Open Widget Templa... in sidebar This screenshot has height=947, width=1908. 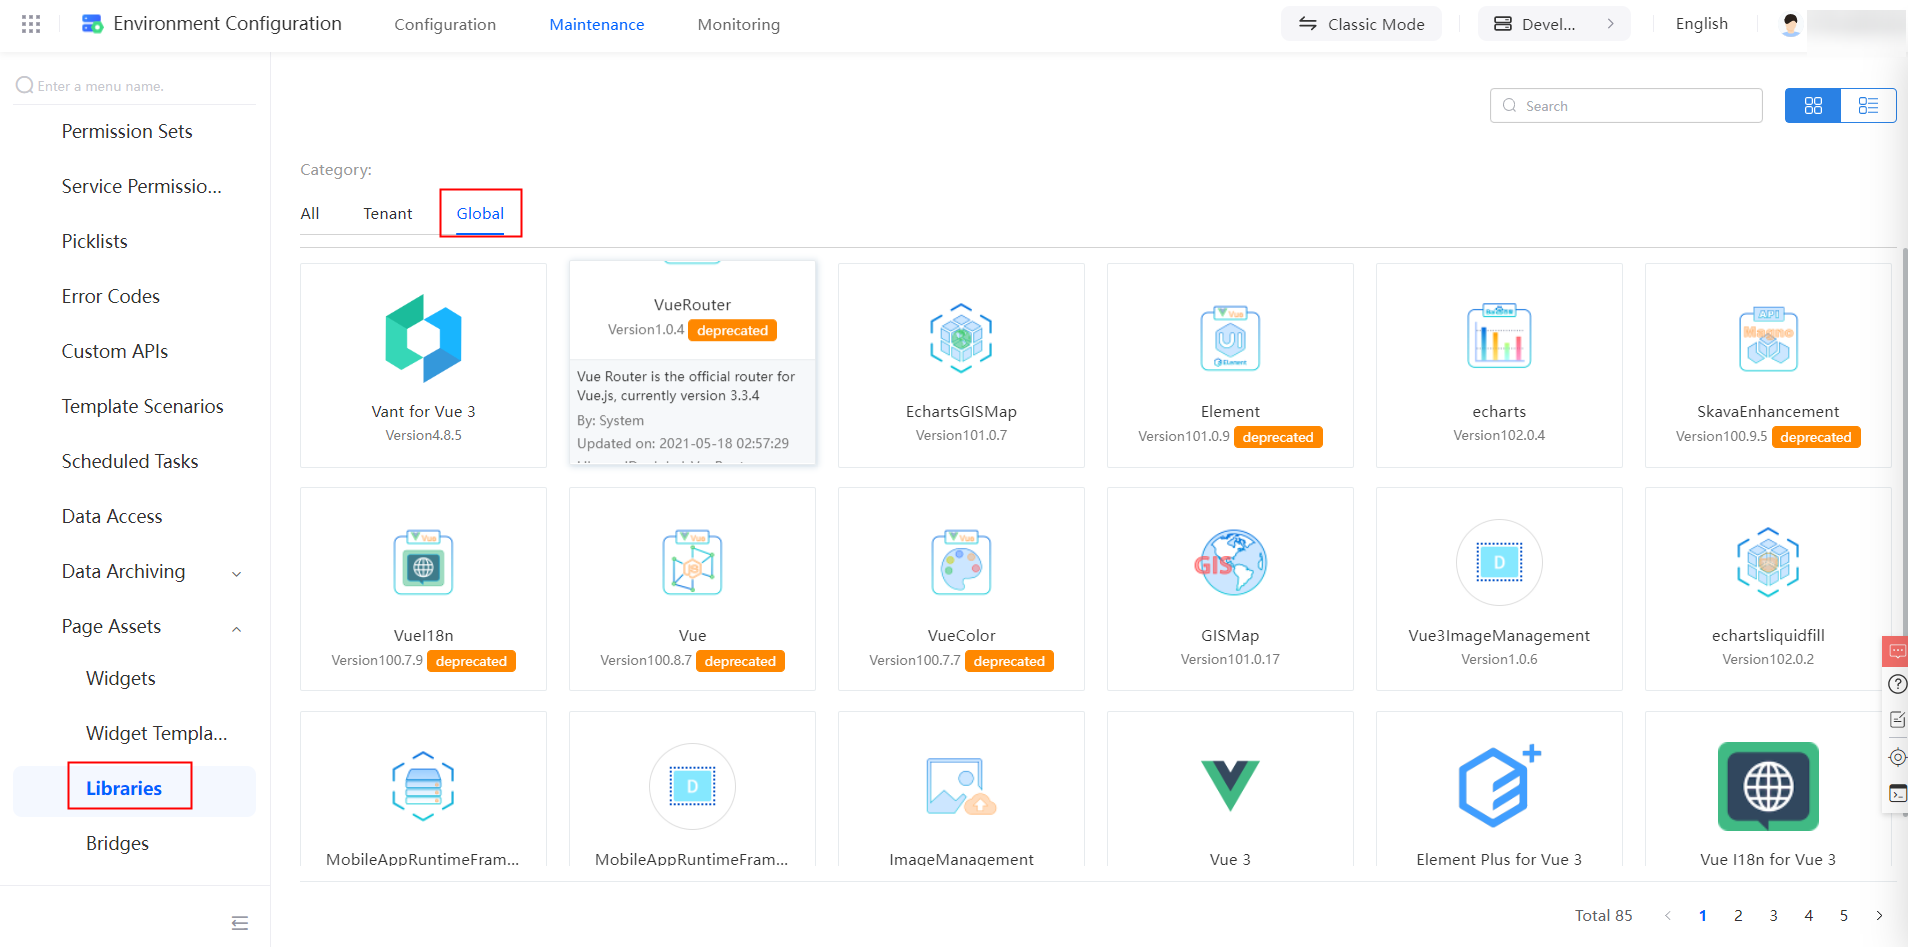point(156,733)
